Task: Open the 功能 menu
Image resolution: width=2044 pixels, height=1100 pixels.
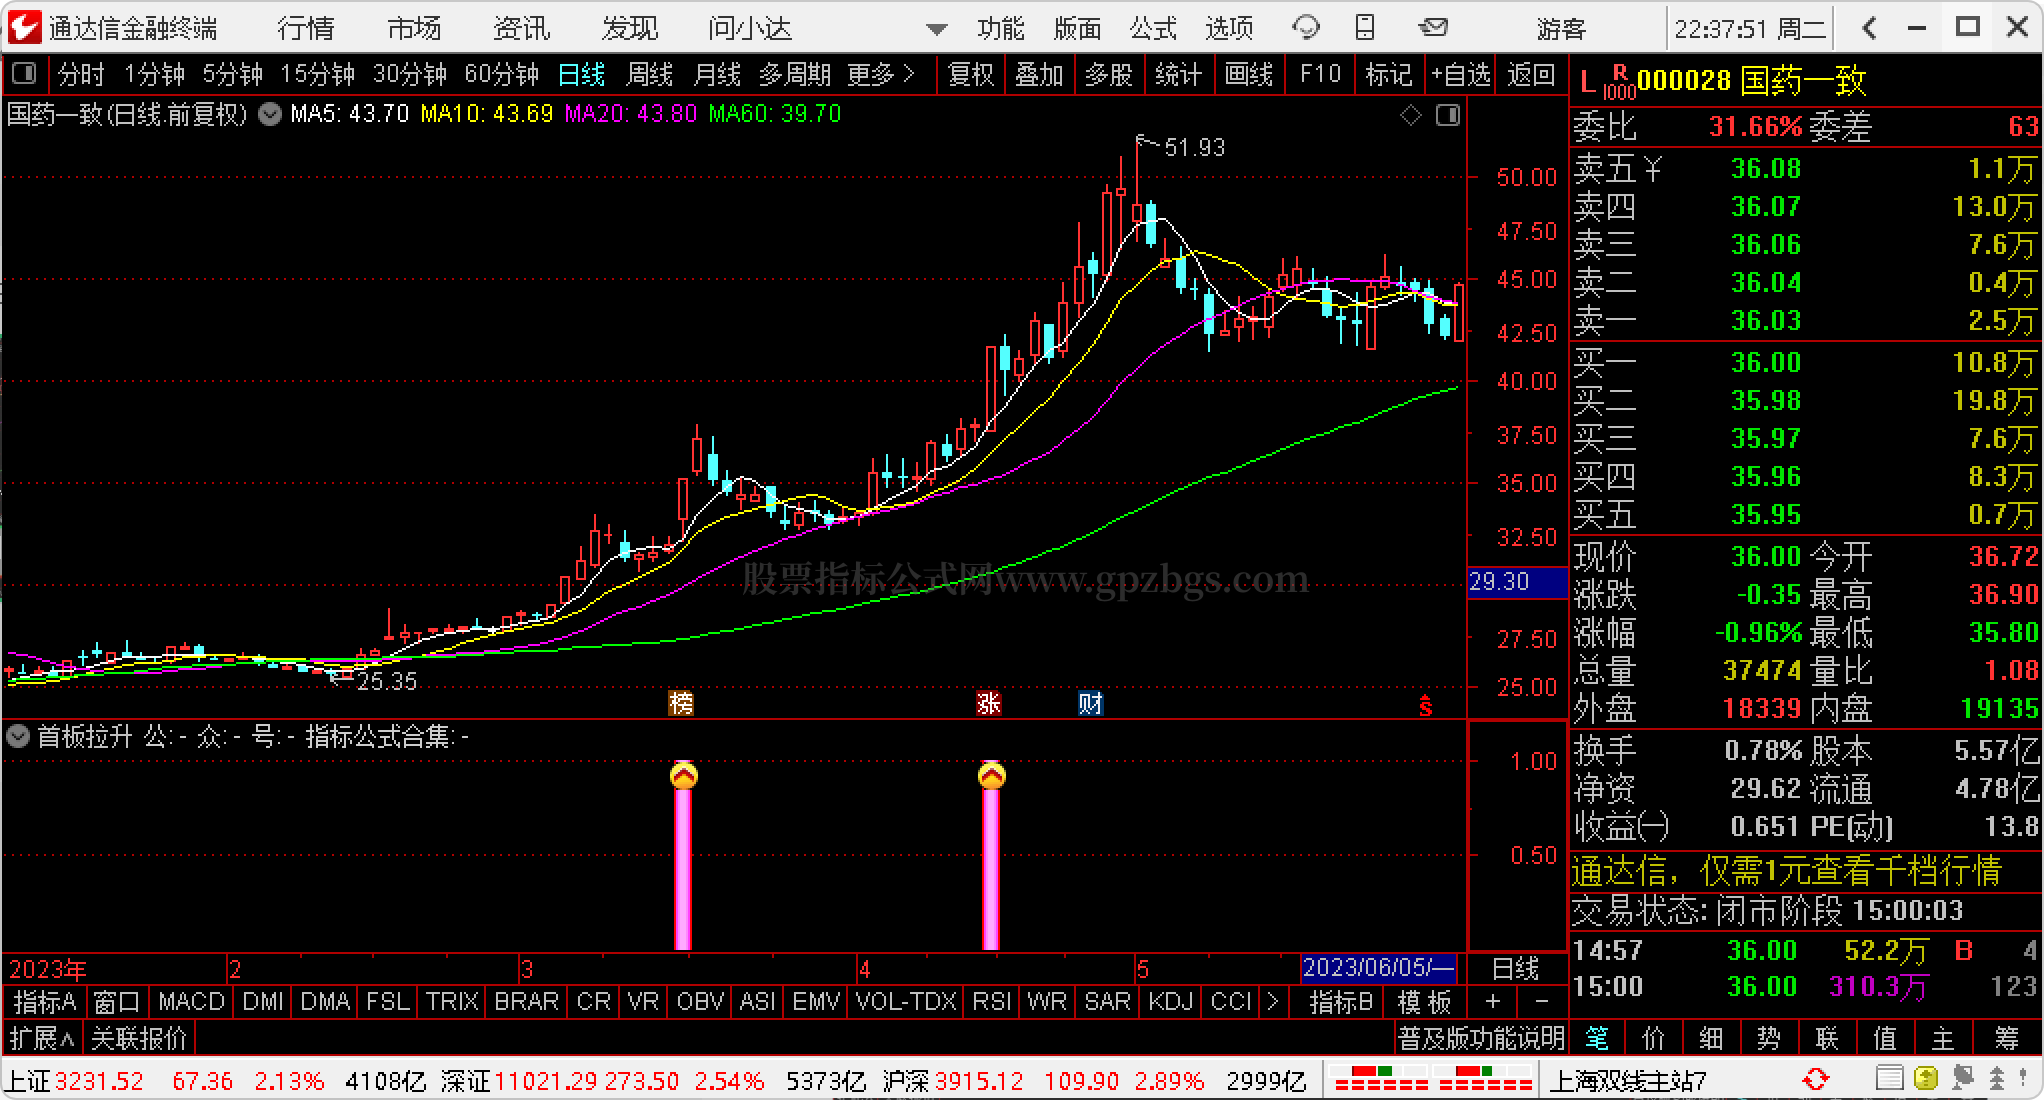Action: coord(1001,28)
